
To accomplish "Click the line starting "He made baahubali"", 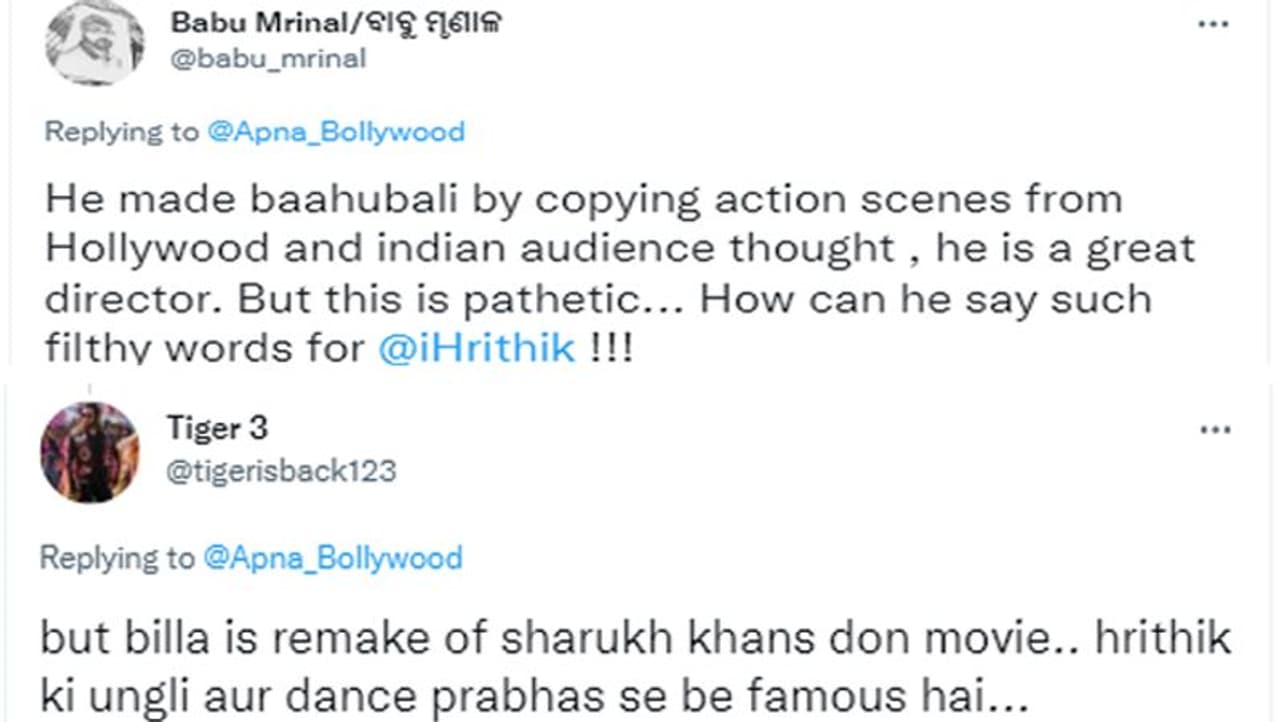I will pyautogui.click(x=583, y=199).
